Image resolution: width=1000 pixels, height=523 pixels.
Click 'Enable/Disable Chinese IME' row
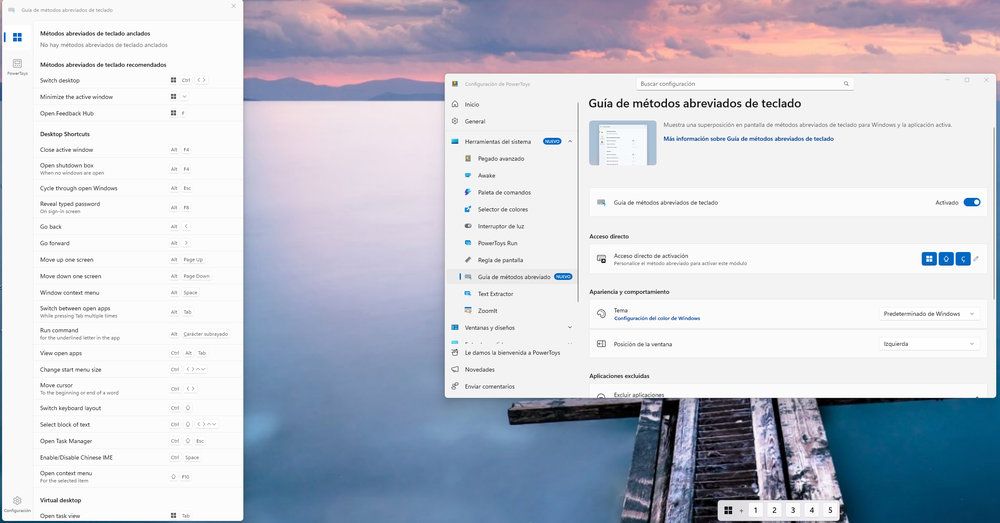137,457
